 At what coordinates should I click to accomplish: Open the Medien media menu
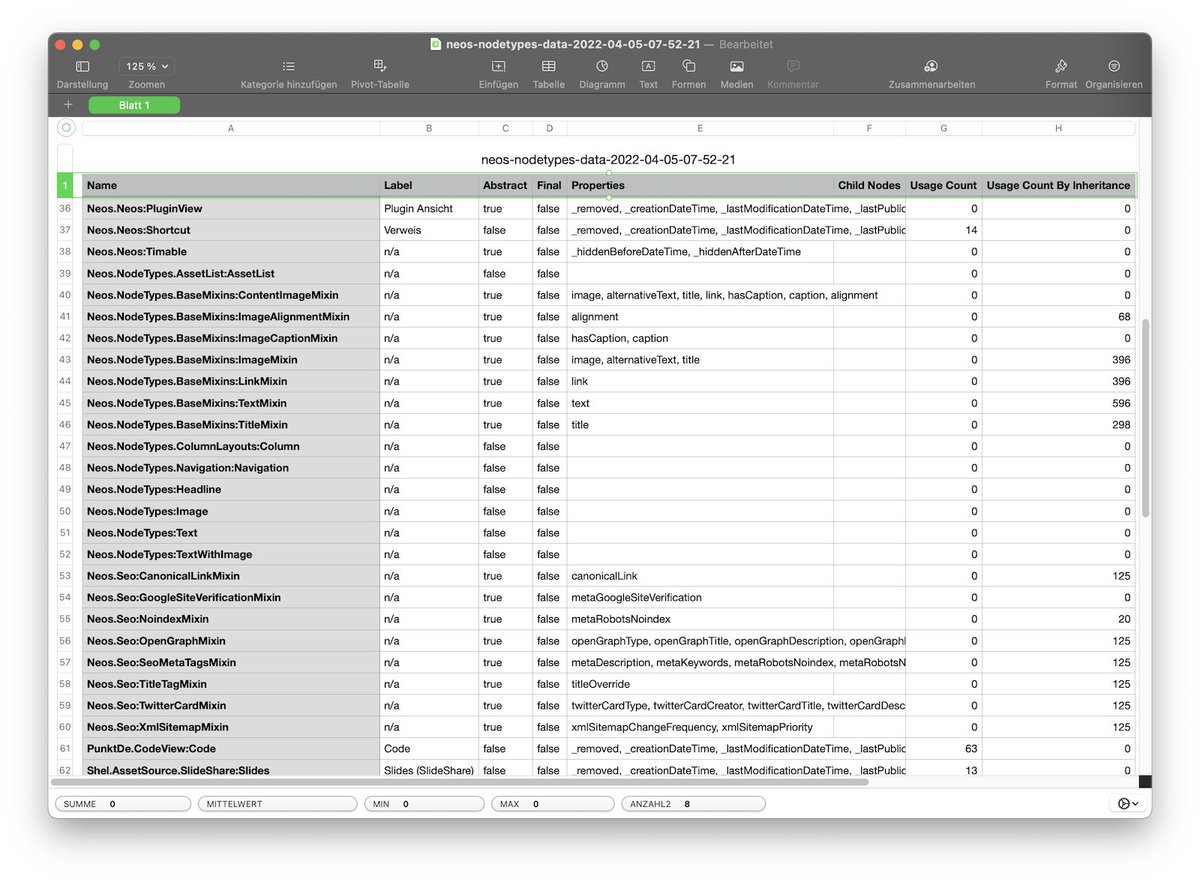tap(737, 66)
